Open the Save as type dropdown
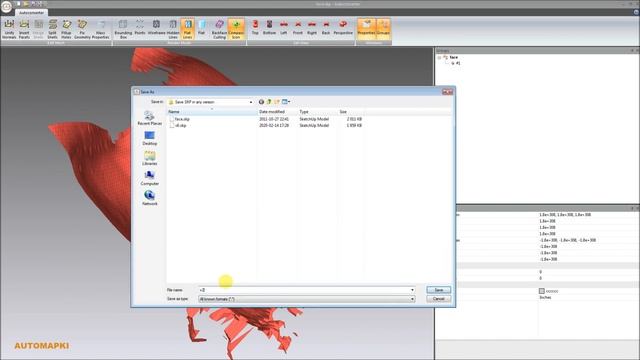 click(x=307, y=299)
